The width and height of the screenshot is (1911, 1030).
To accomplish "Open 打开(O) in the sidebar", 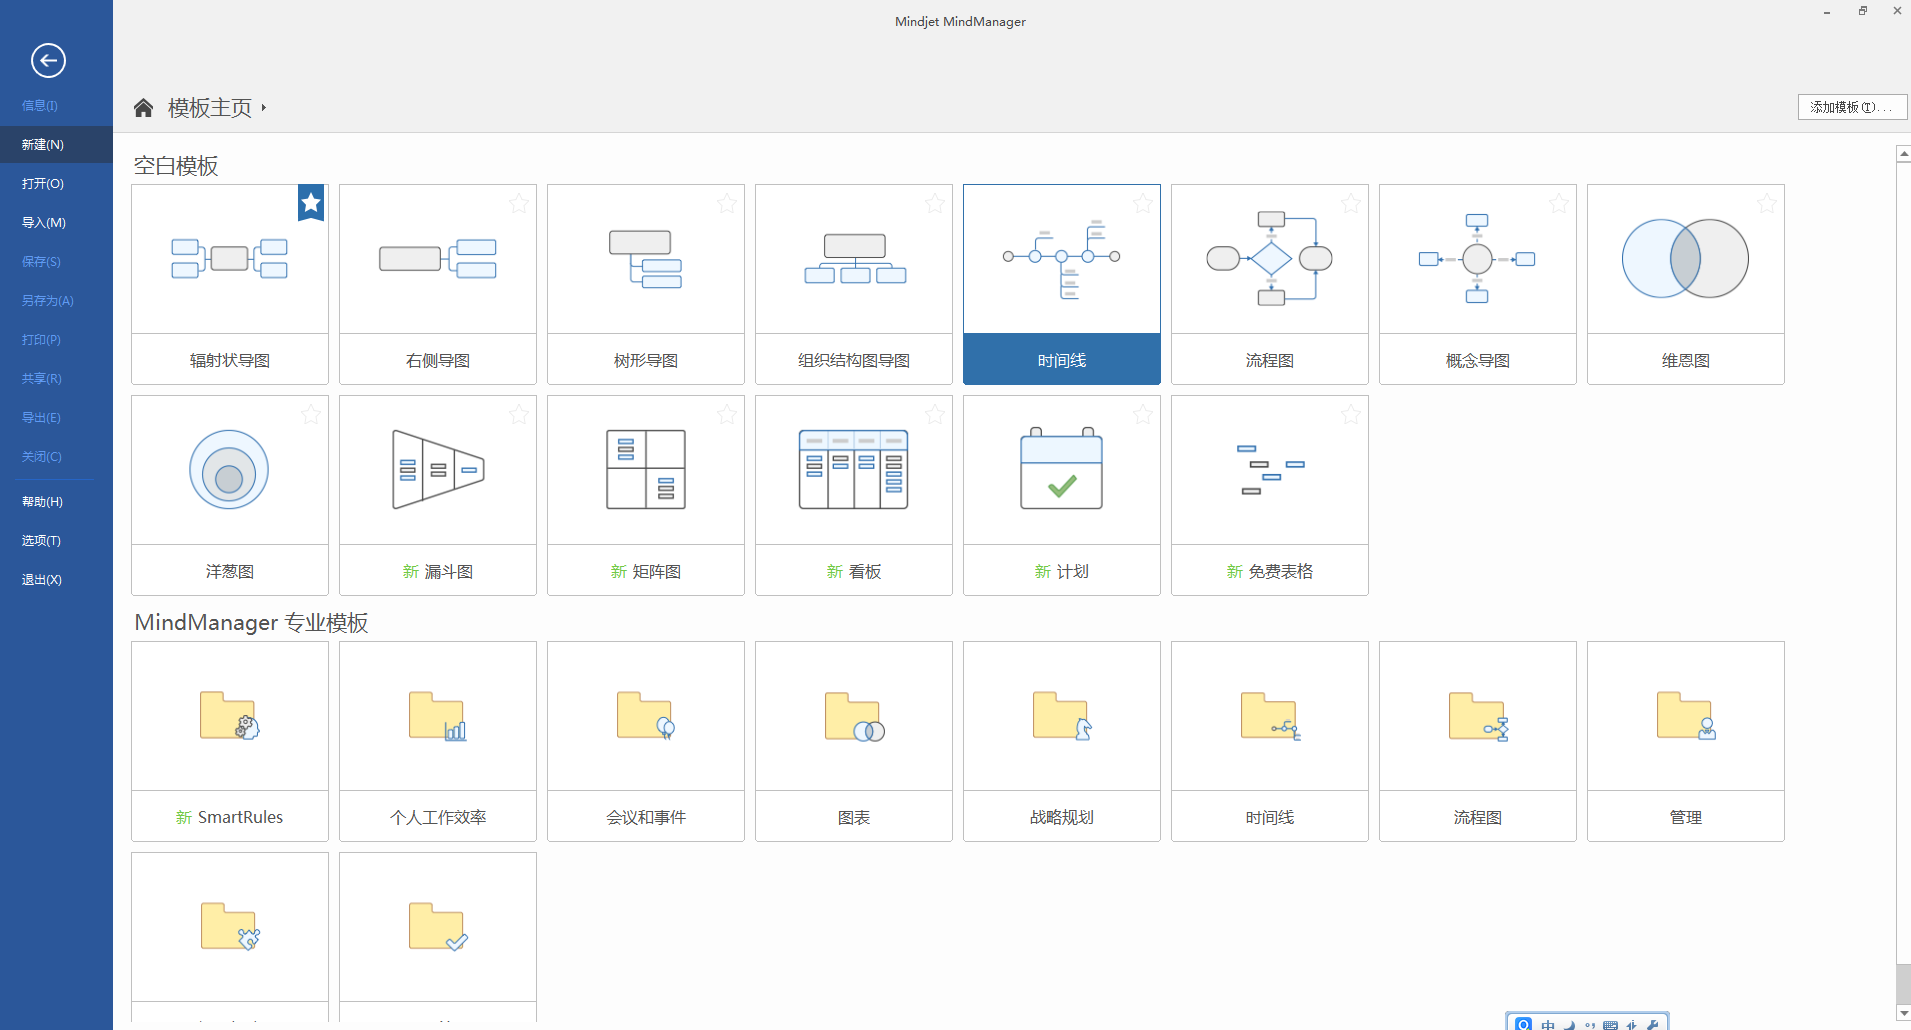I will coord(40,183).
